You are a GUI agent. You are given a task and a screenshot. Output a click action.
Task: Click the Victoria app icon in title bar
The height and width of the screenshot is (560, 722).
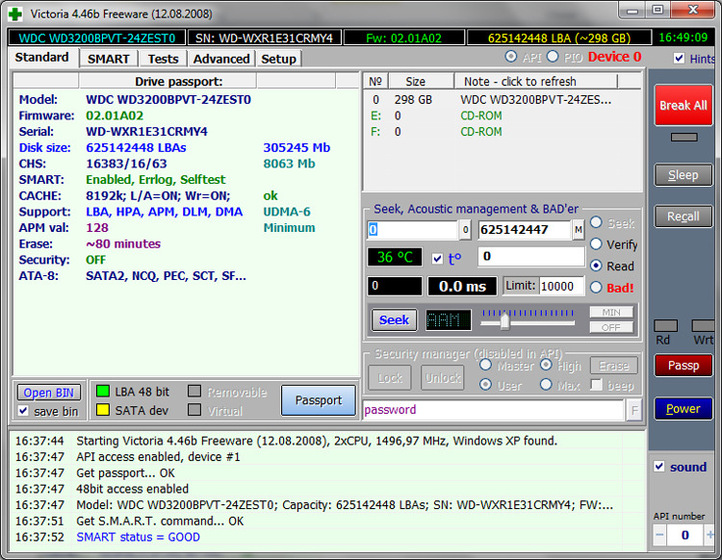tap(13, 10)
